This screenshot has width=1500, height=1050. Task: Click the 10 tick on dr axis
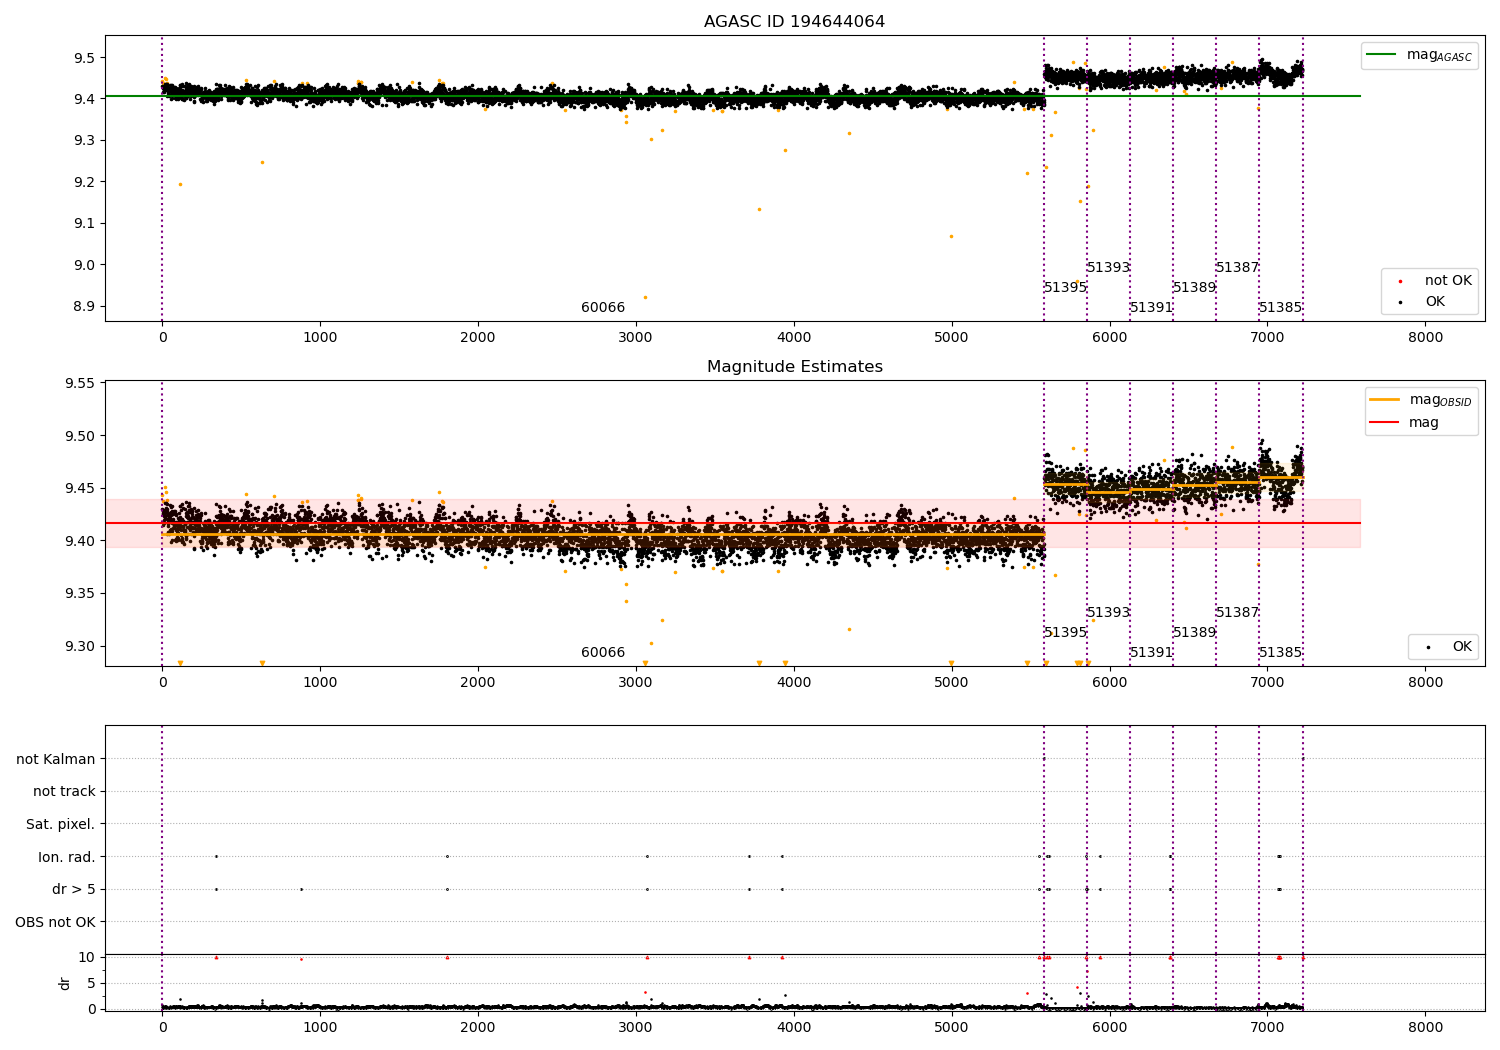[87, 957]
